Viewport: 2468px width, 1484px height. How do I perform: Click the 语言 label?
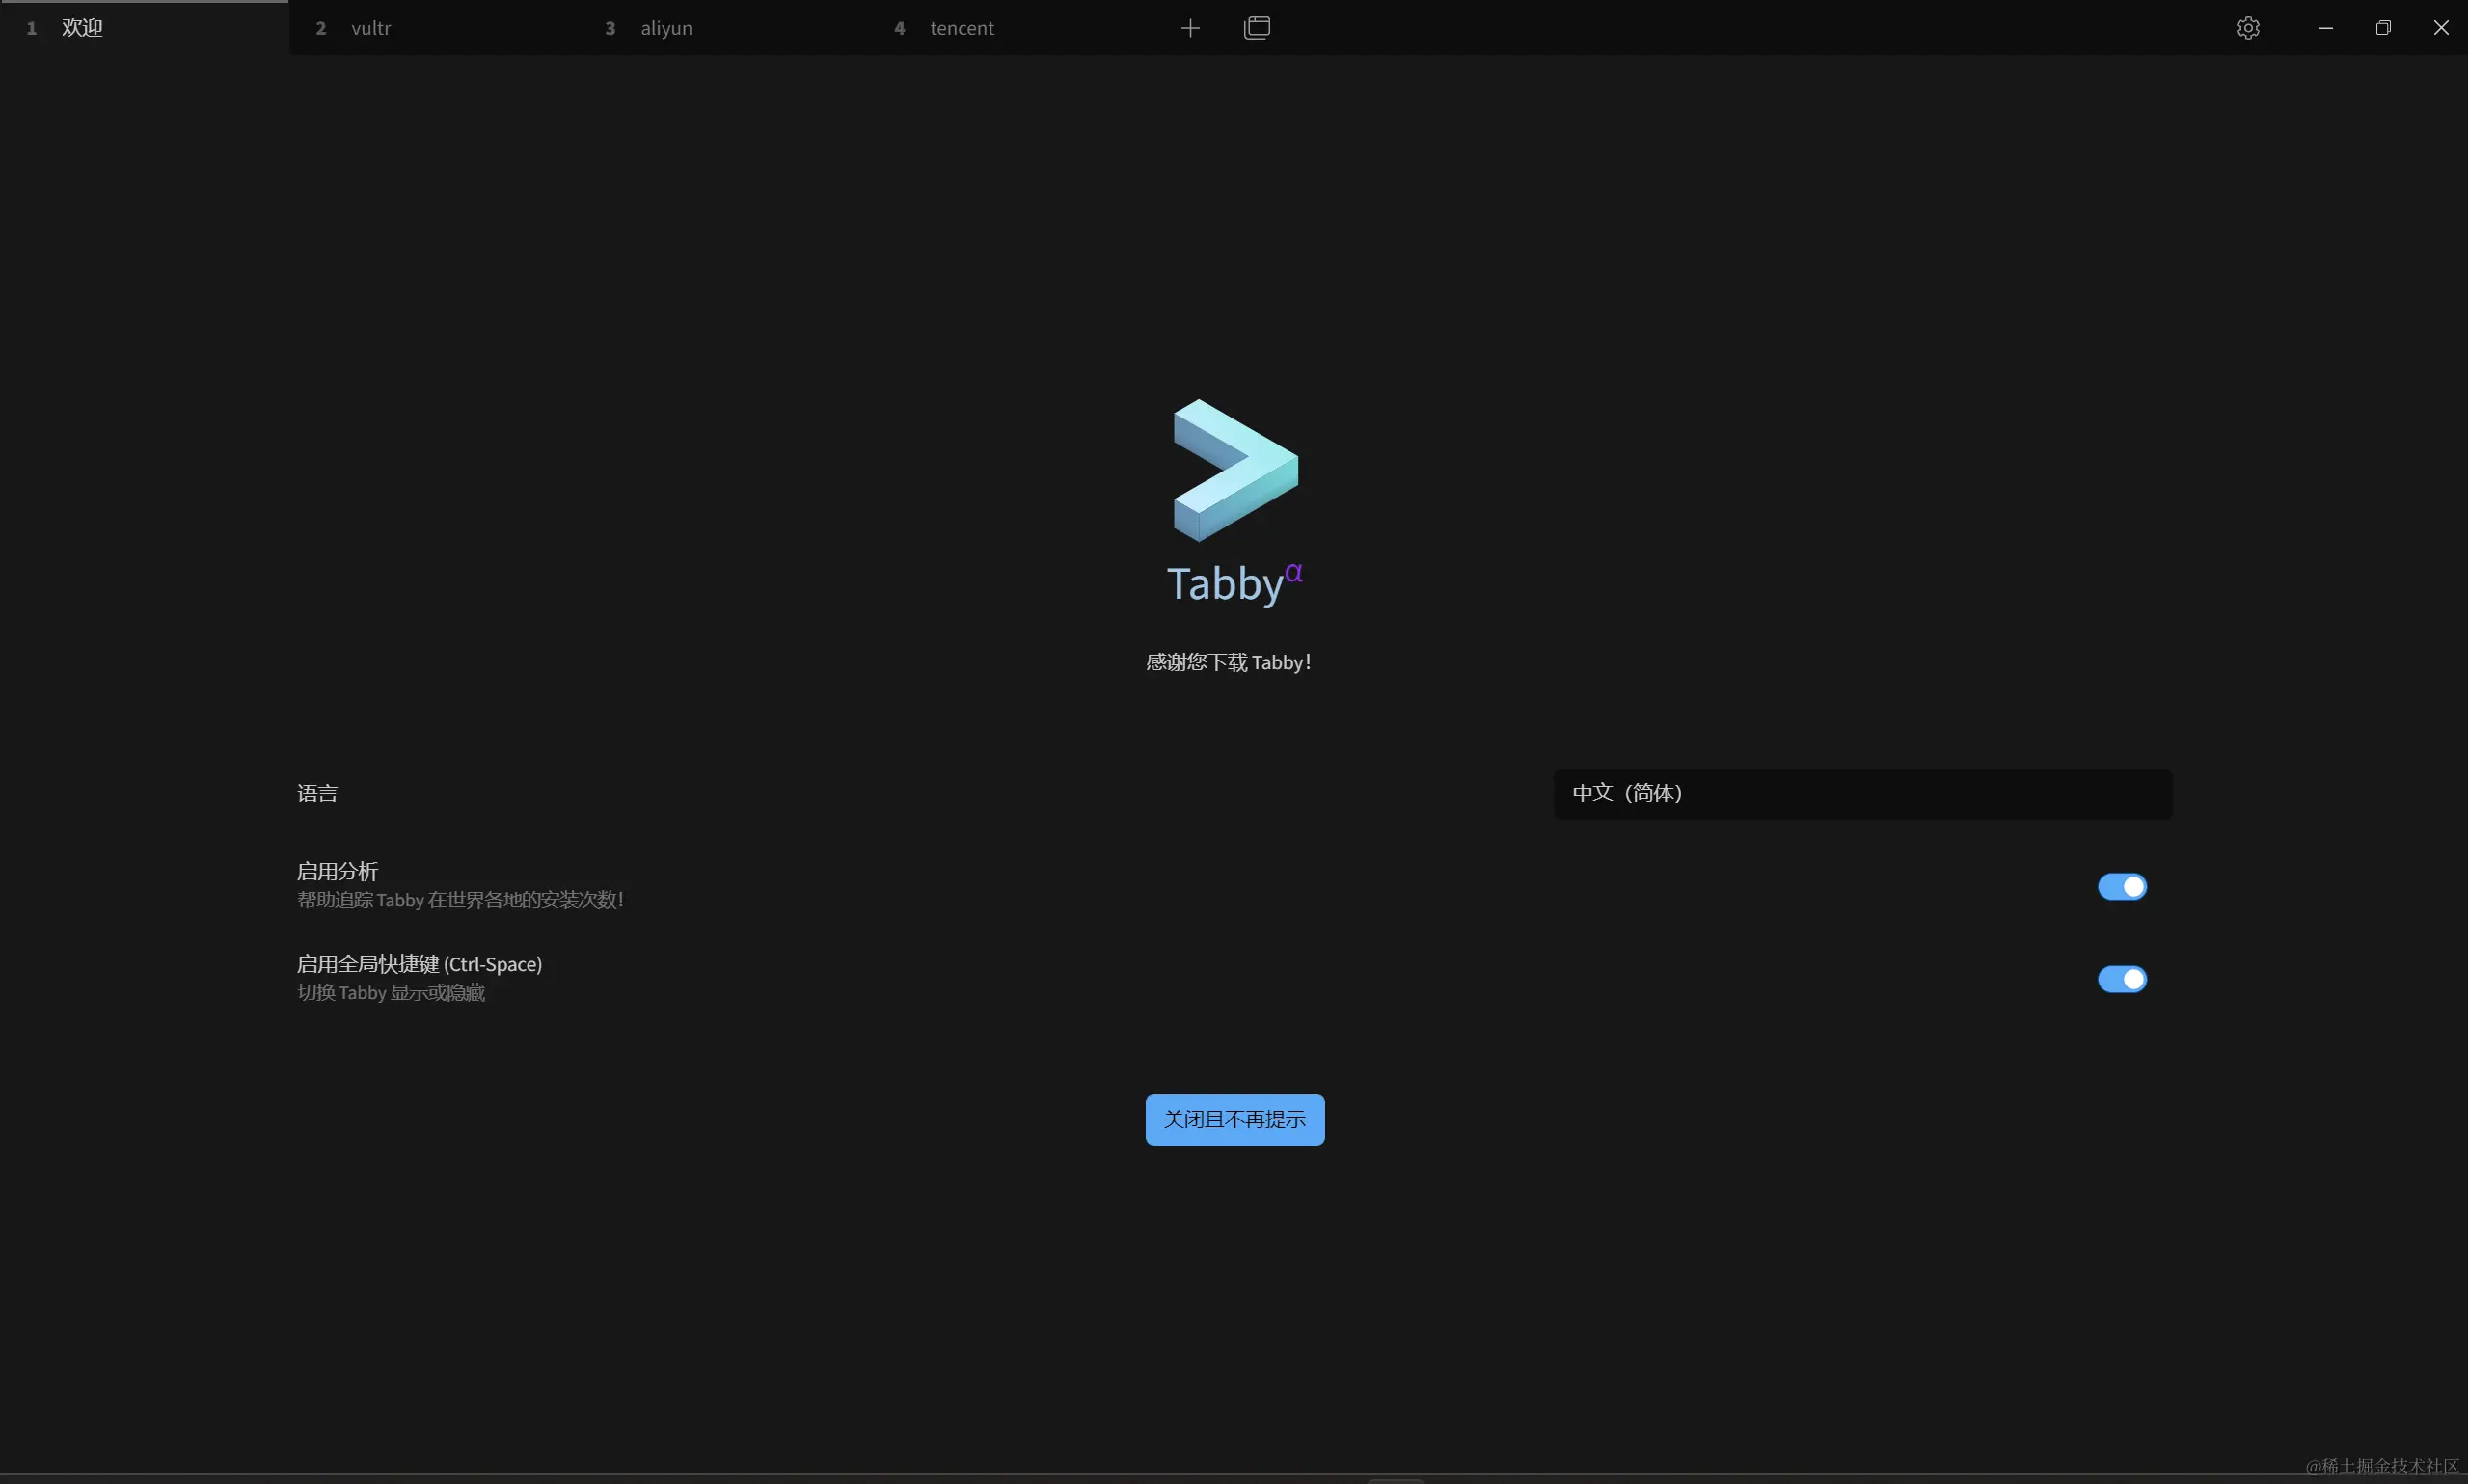pos(317,794)
